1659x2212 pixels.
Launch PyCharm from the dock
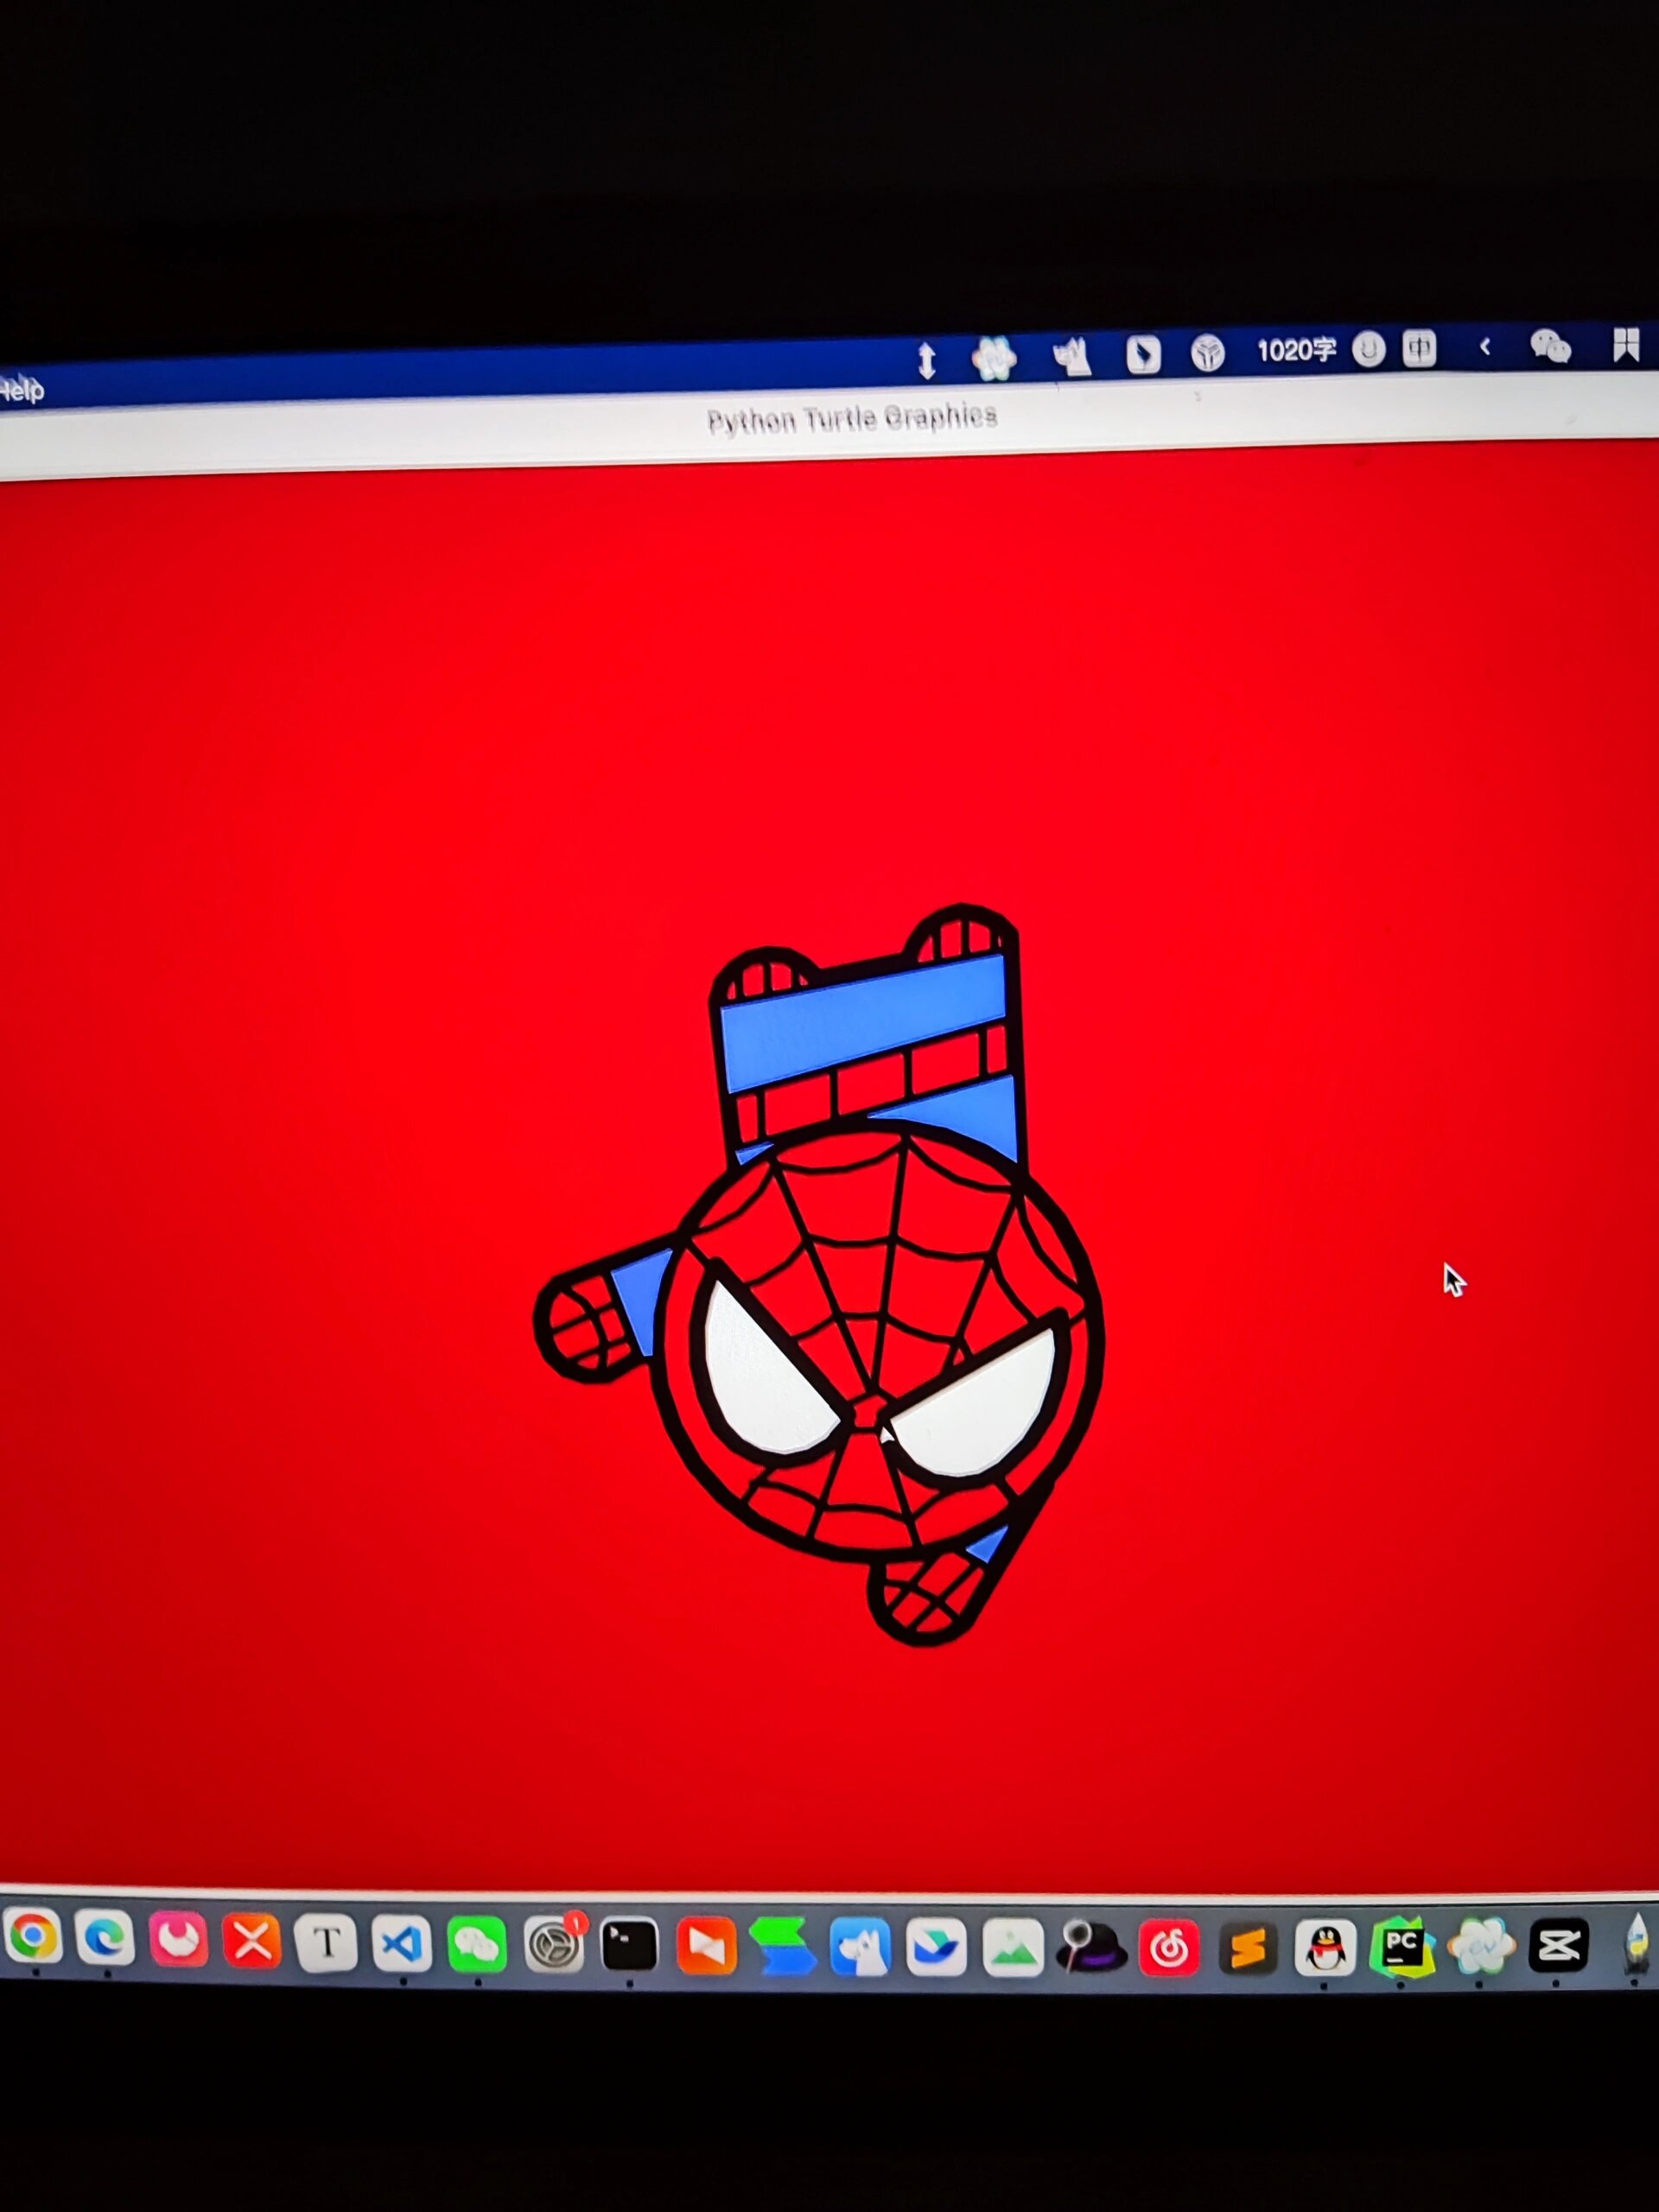pyautogui.click(x=1403, y=1946)
